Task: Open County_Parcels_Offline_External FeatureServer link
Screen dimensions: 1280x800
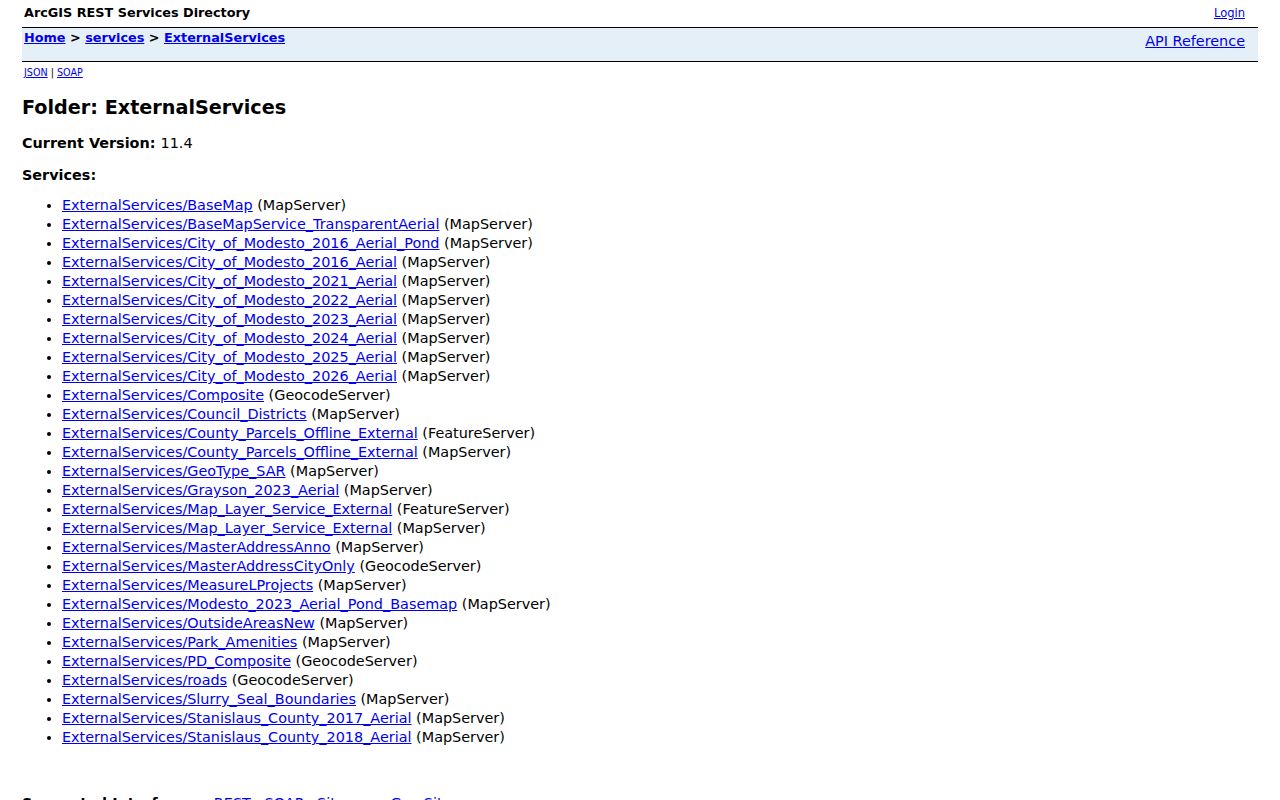Action: [240, 433]
